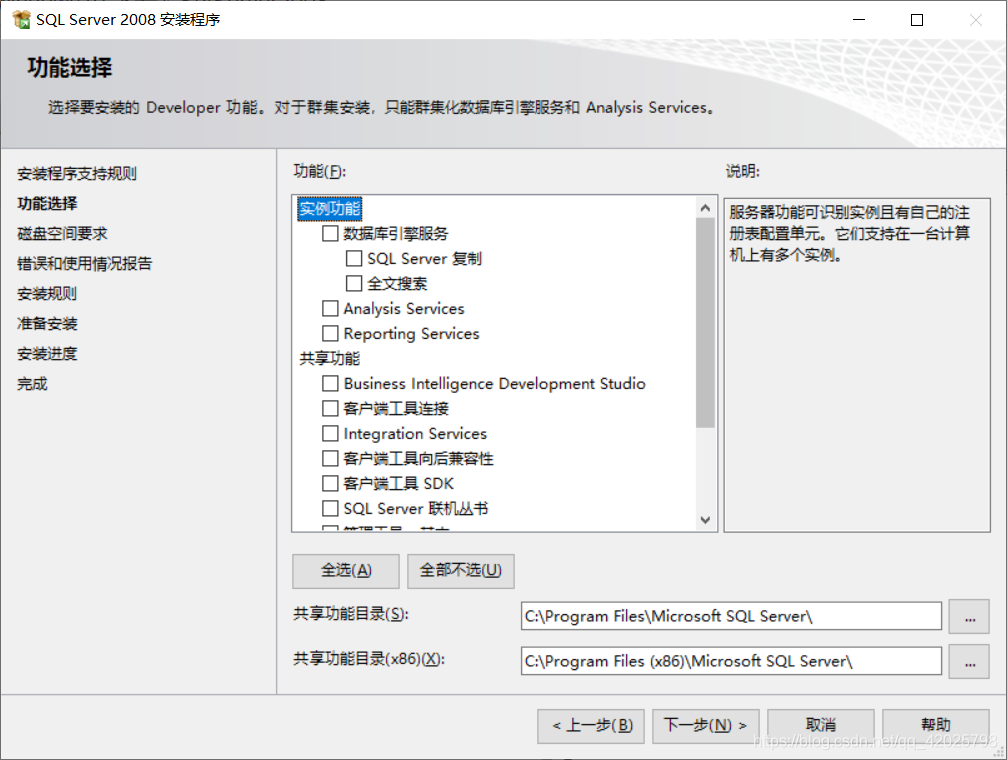Select 磁盘空间要求 step in sidebar
Screen dimensions: 1007x760
coord(62,234)
